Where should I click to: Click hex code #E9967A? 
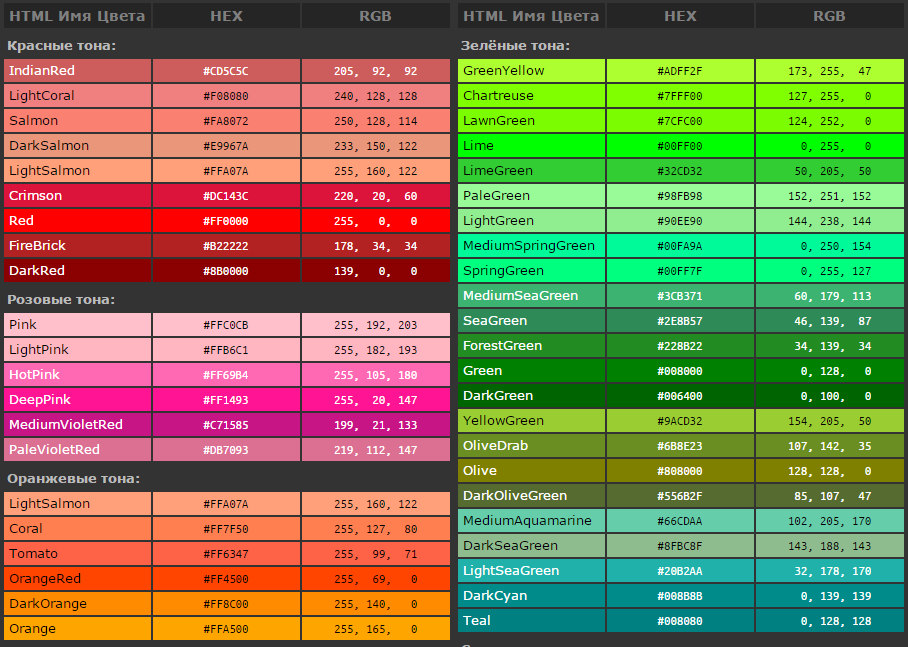click(x=226, y=146)
